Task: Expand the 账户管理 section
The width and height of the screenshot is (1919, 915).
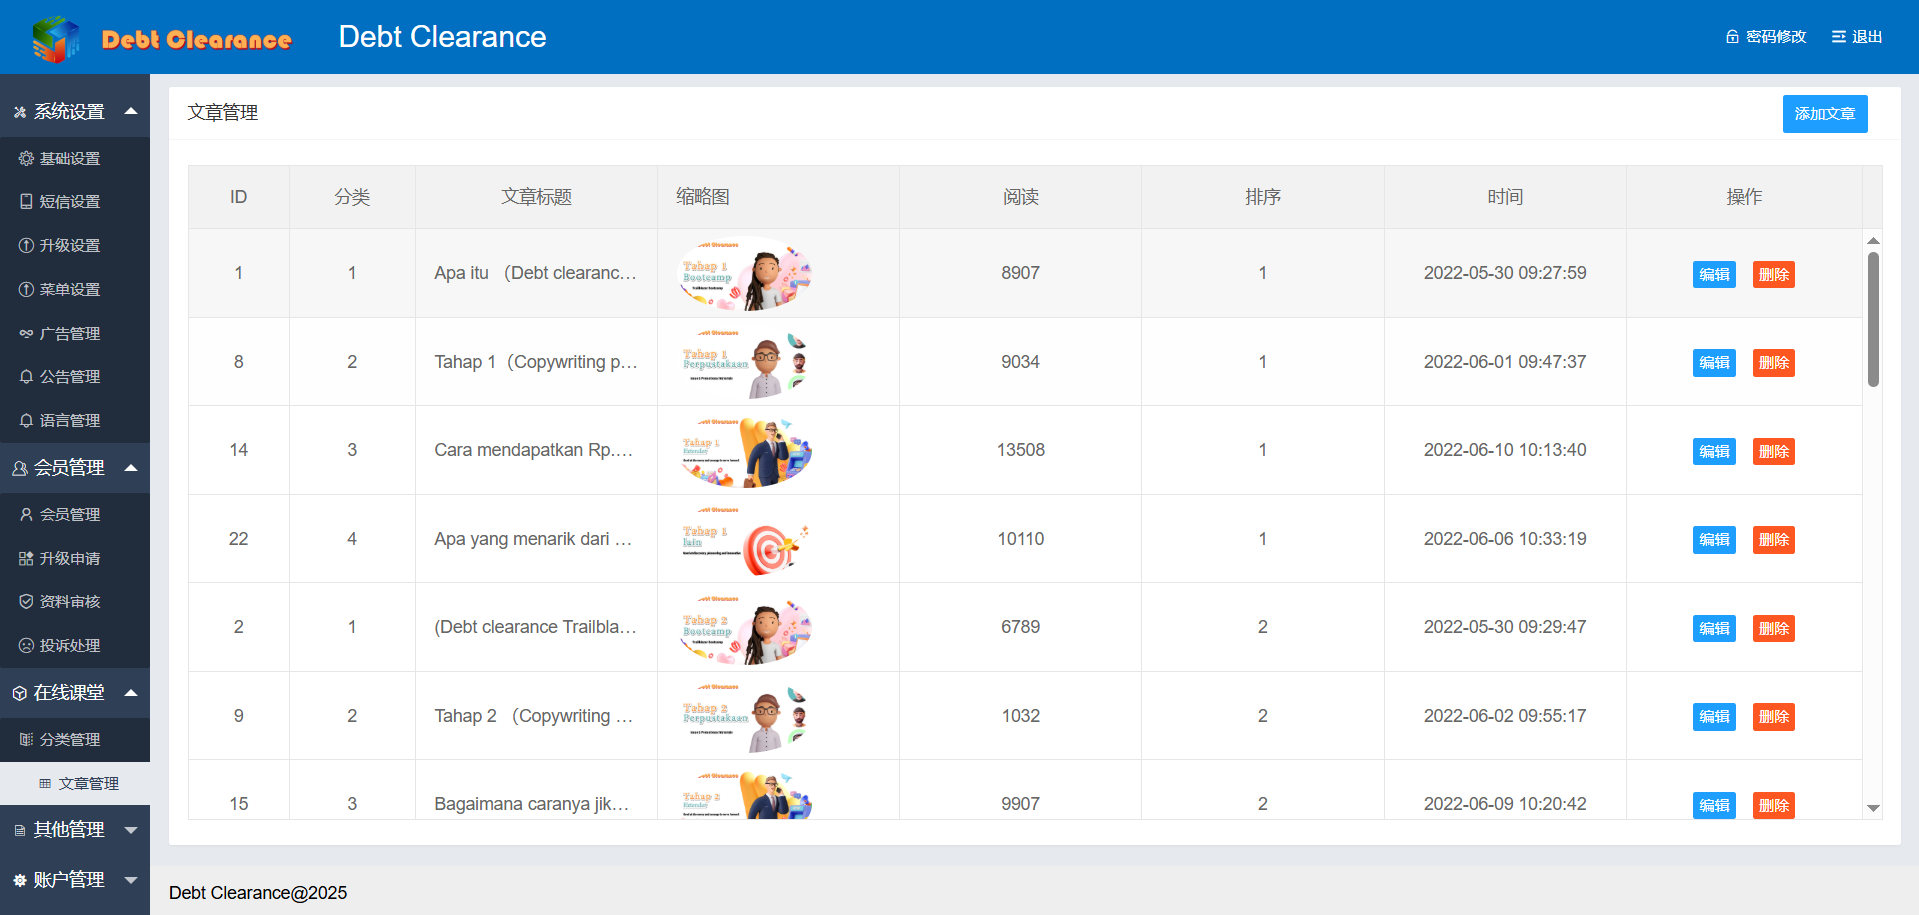Action: [131, 880]
